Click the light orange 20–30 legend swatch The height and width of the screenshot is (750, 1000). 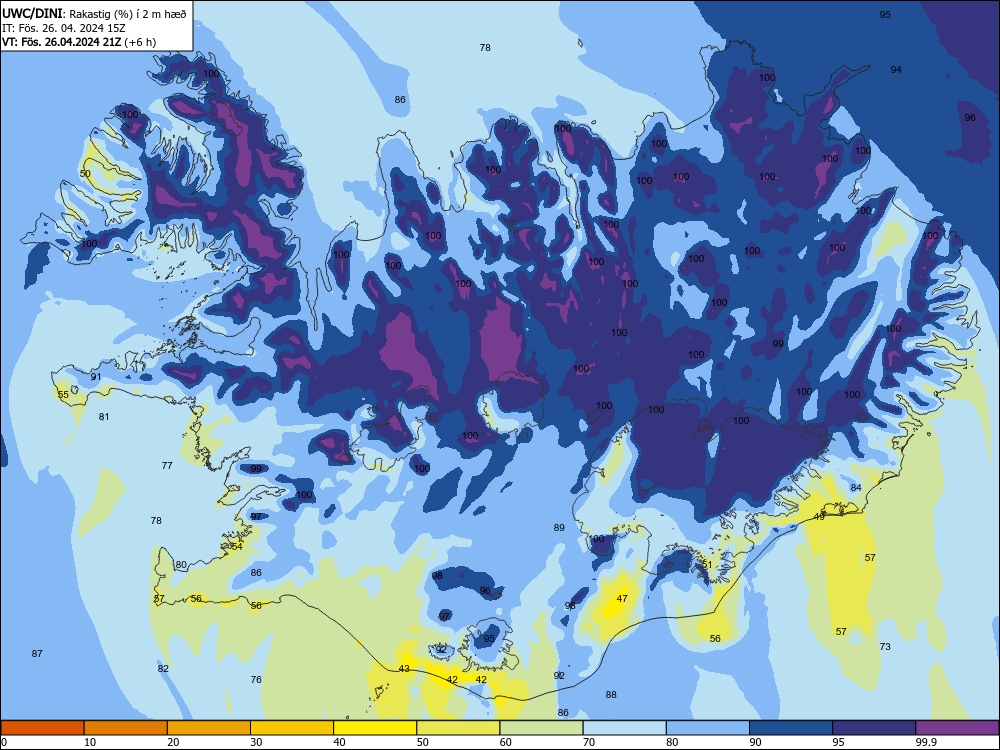[209, 728]
